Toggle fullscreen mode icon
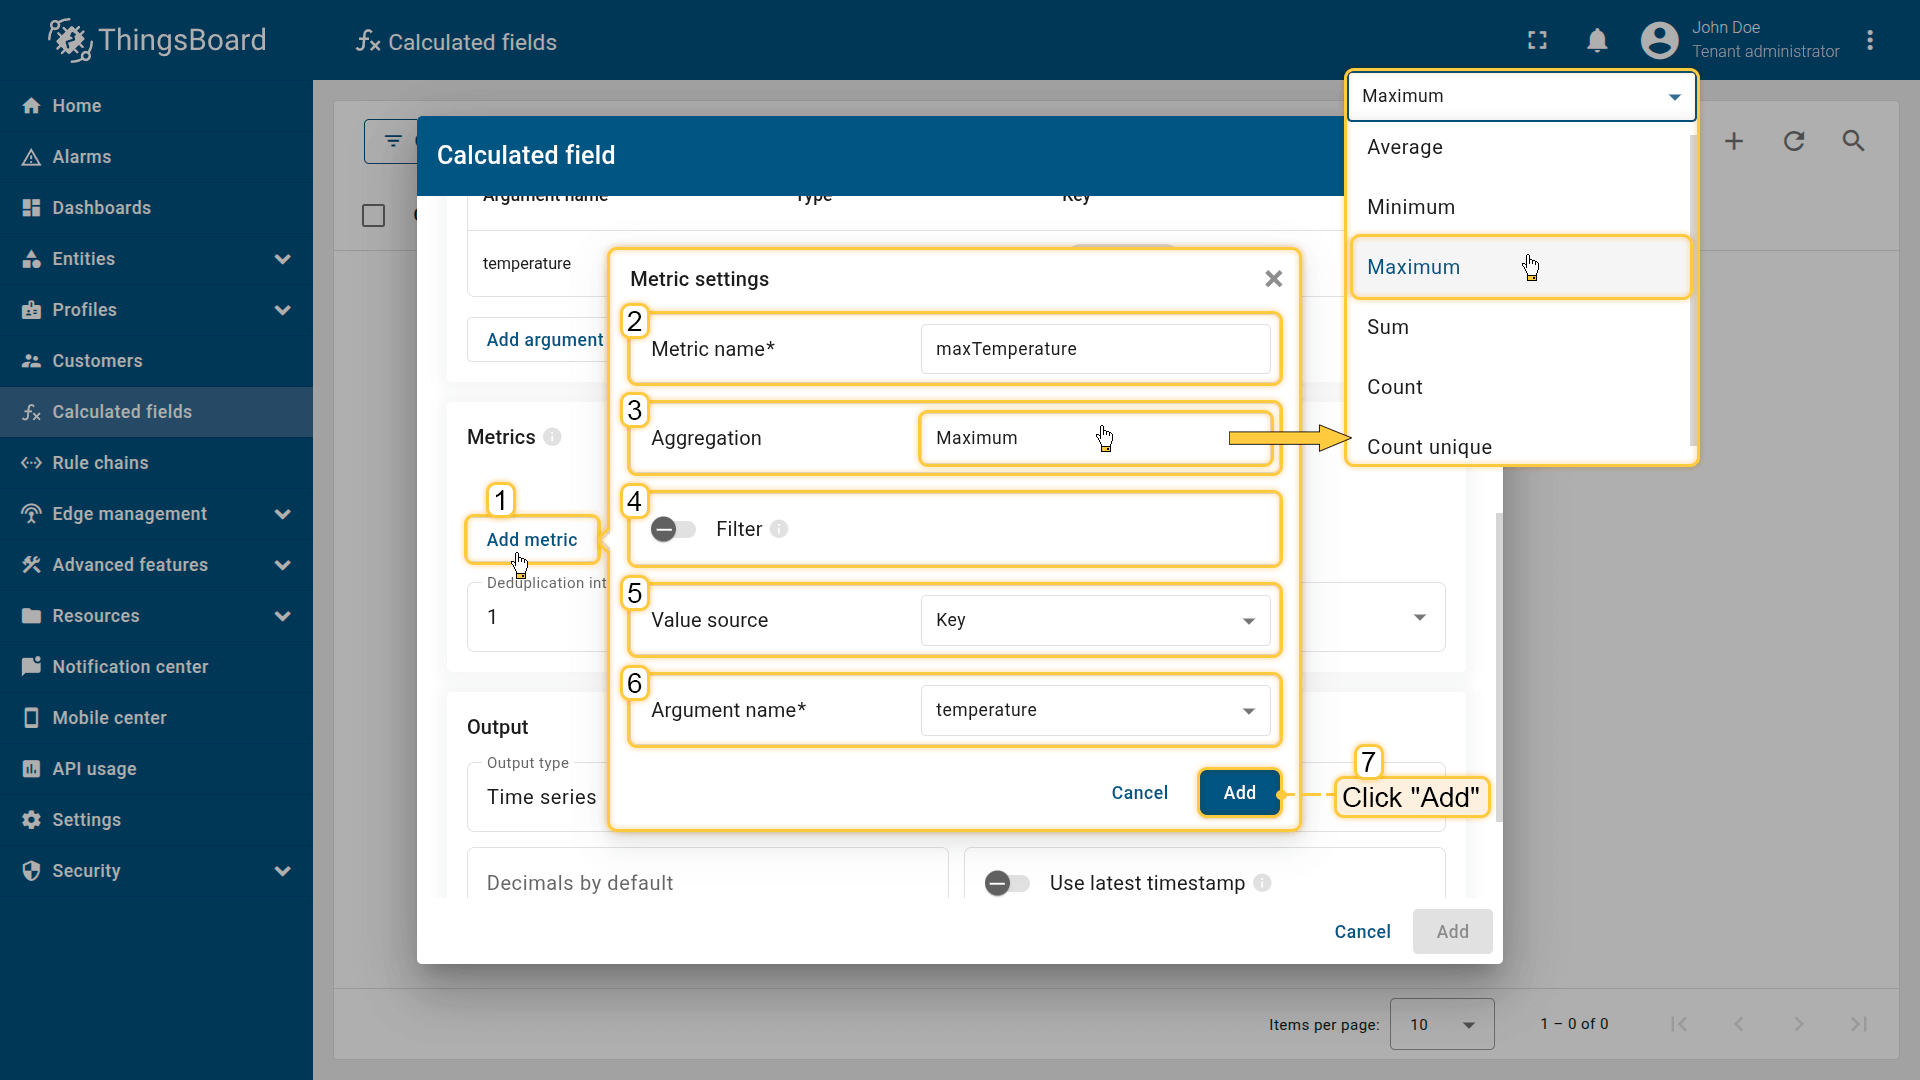Image resolution: width=1920 pixels, height=1080 pixels. 1537,40
